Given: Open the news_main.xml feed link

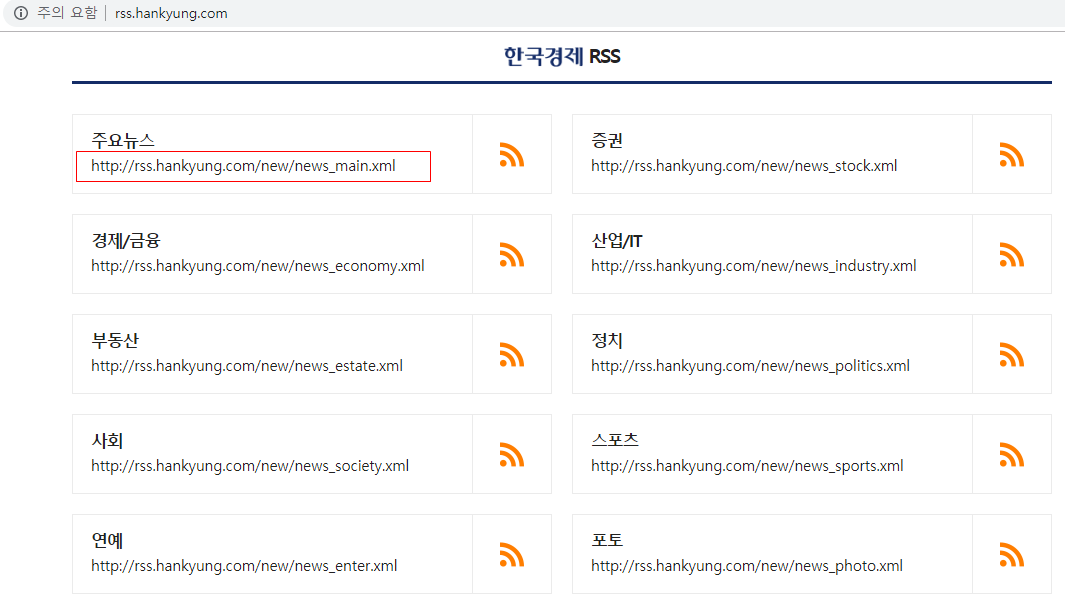Looking at the screenshot, I should (x=243, y=166).
